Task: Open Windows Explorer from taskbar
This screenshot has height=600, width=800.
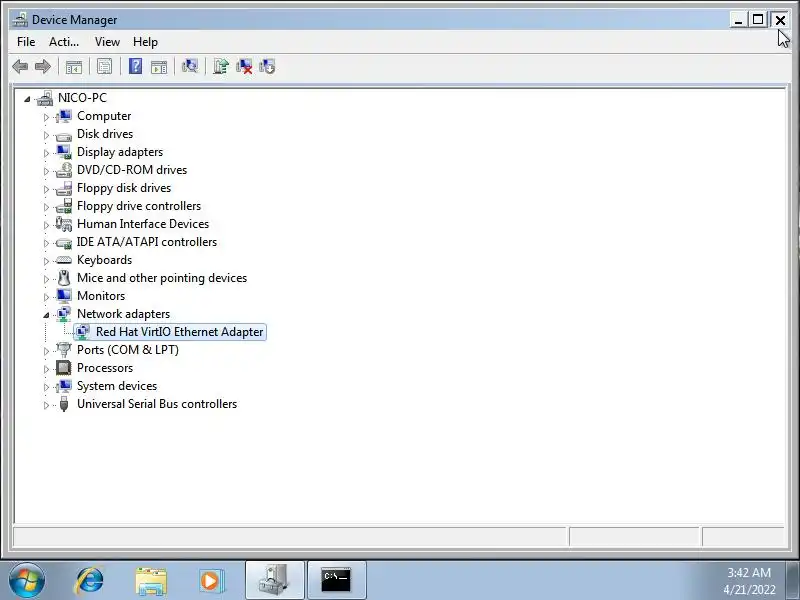Action: [x=151, y=581]
